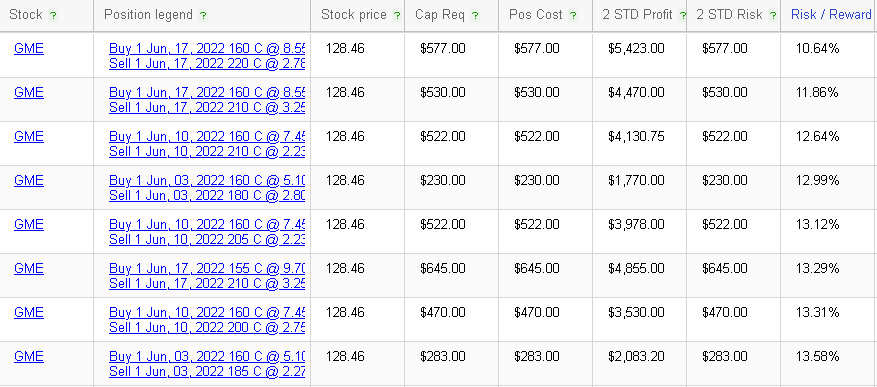Viewport: 877px width, 387px height.
Task: Click help icon next to Stock header
Action: [x=53, y=16]
